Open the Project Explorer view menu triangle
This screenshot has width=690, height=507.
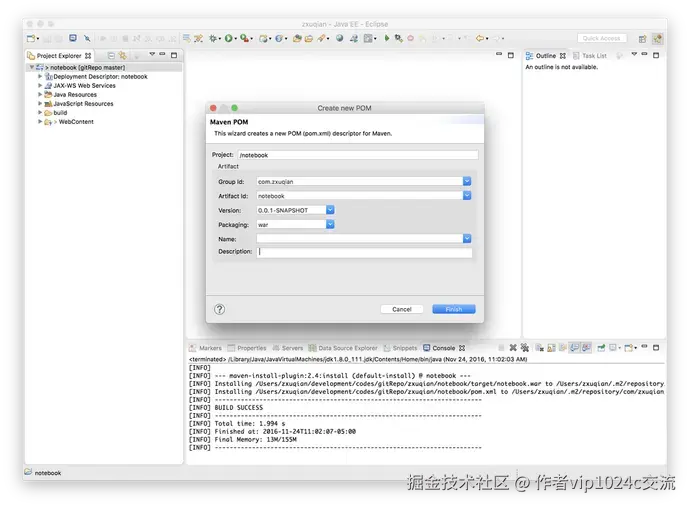[152, 54]
